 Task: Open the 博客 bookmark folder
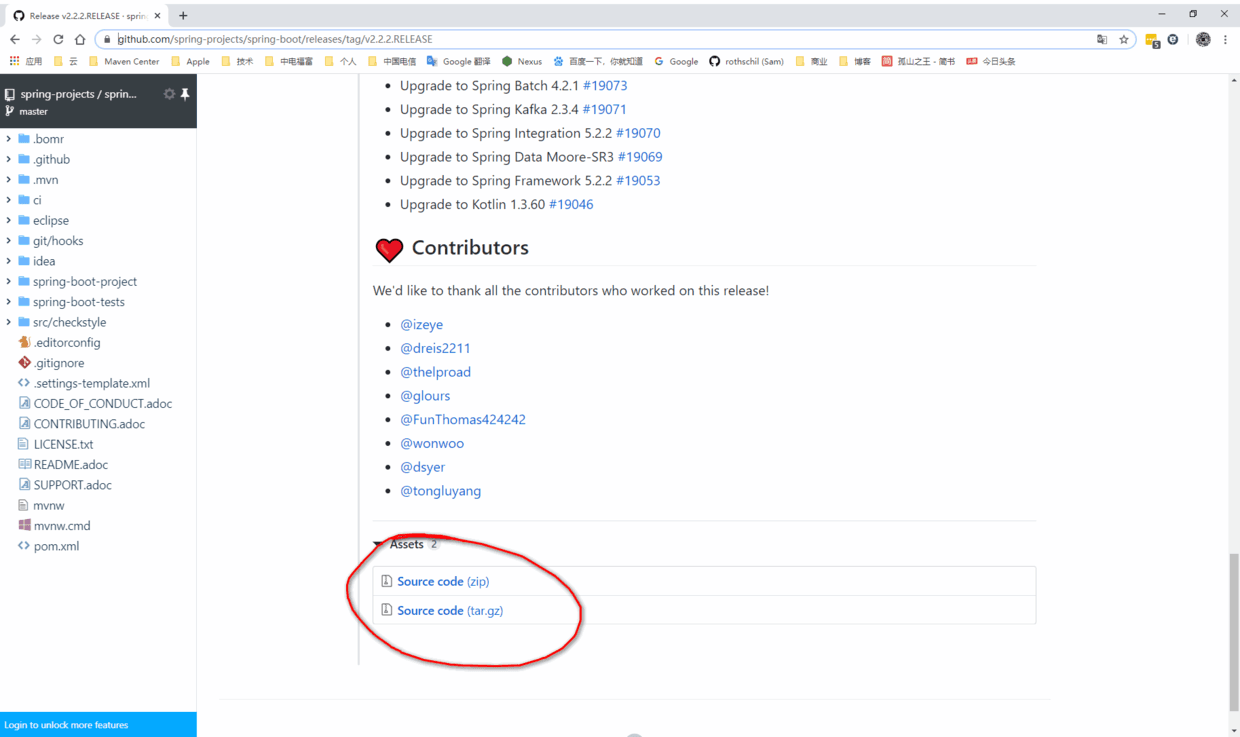[x=855, y=61]
